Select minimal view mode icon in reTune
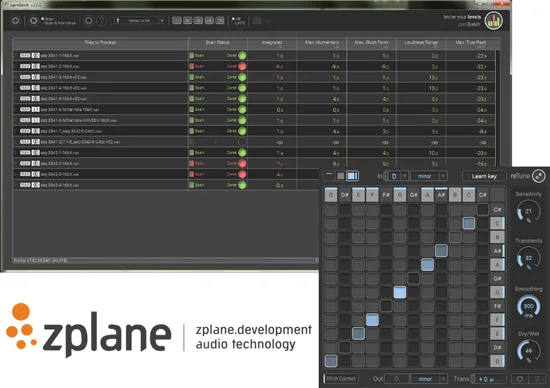 (x=329, y=176)
